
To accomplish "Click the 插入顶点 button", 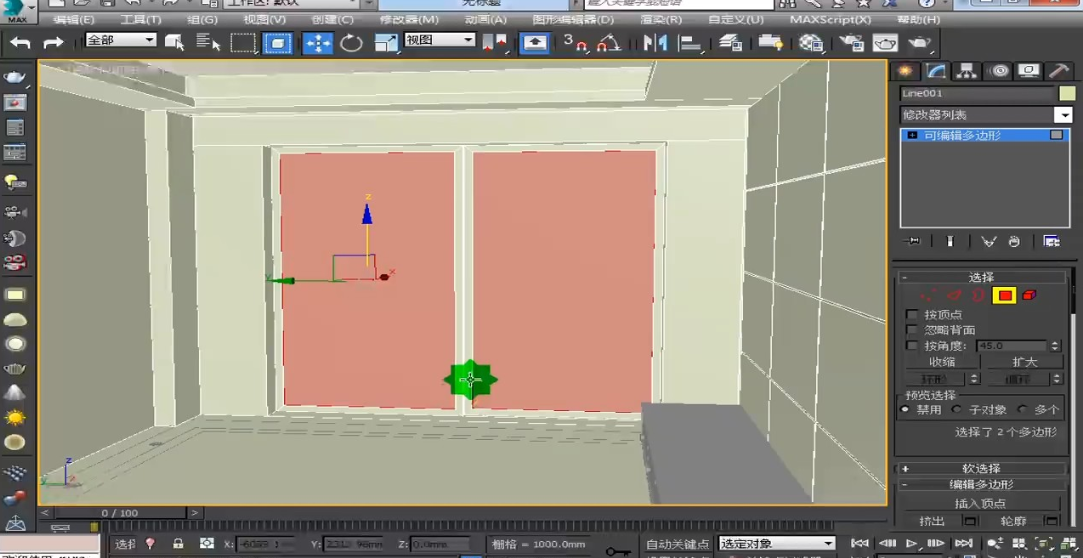I will [981, 503].
